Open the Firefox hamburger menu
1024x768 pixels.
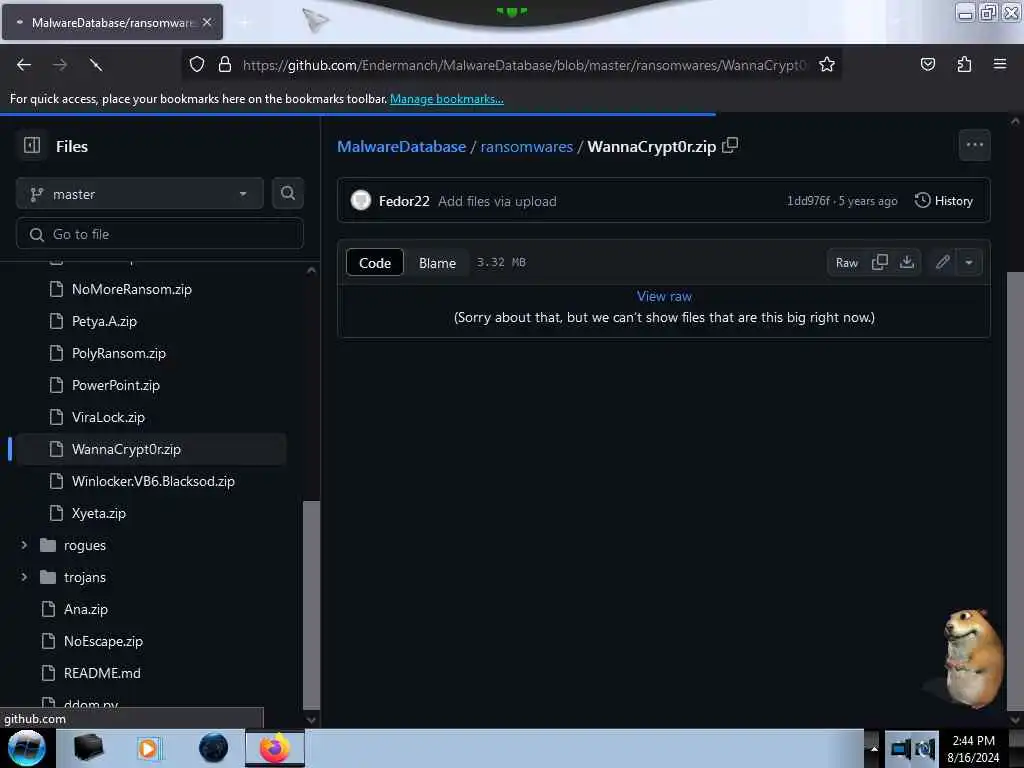point(1000,64)
